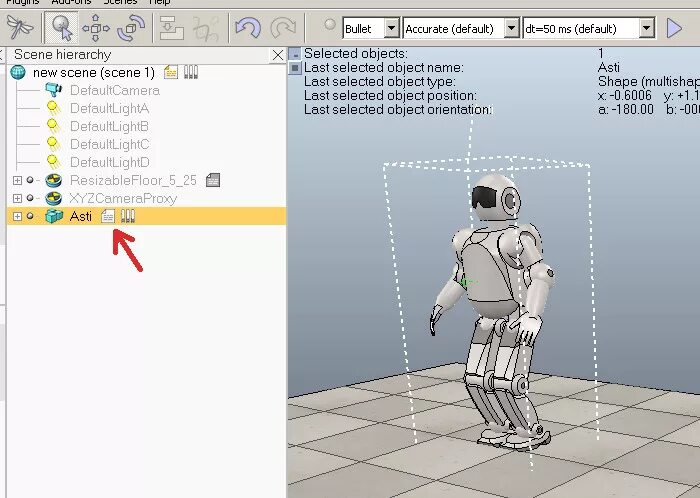Expand the XYZCameraProxy tree node
The image size is (700, 498).
(17, 198)
